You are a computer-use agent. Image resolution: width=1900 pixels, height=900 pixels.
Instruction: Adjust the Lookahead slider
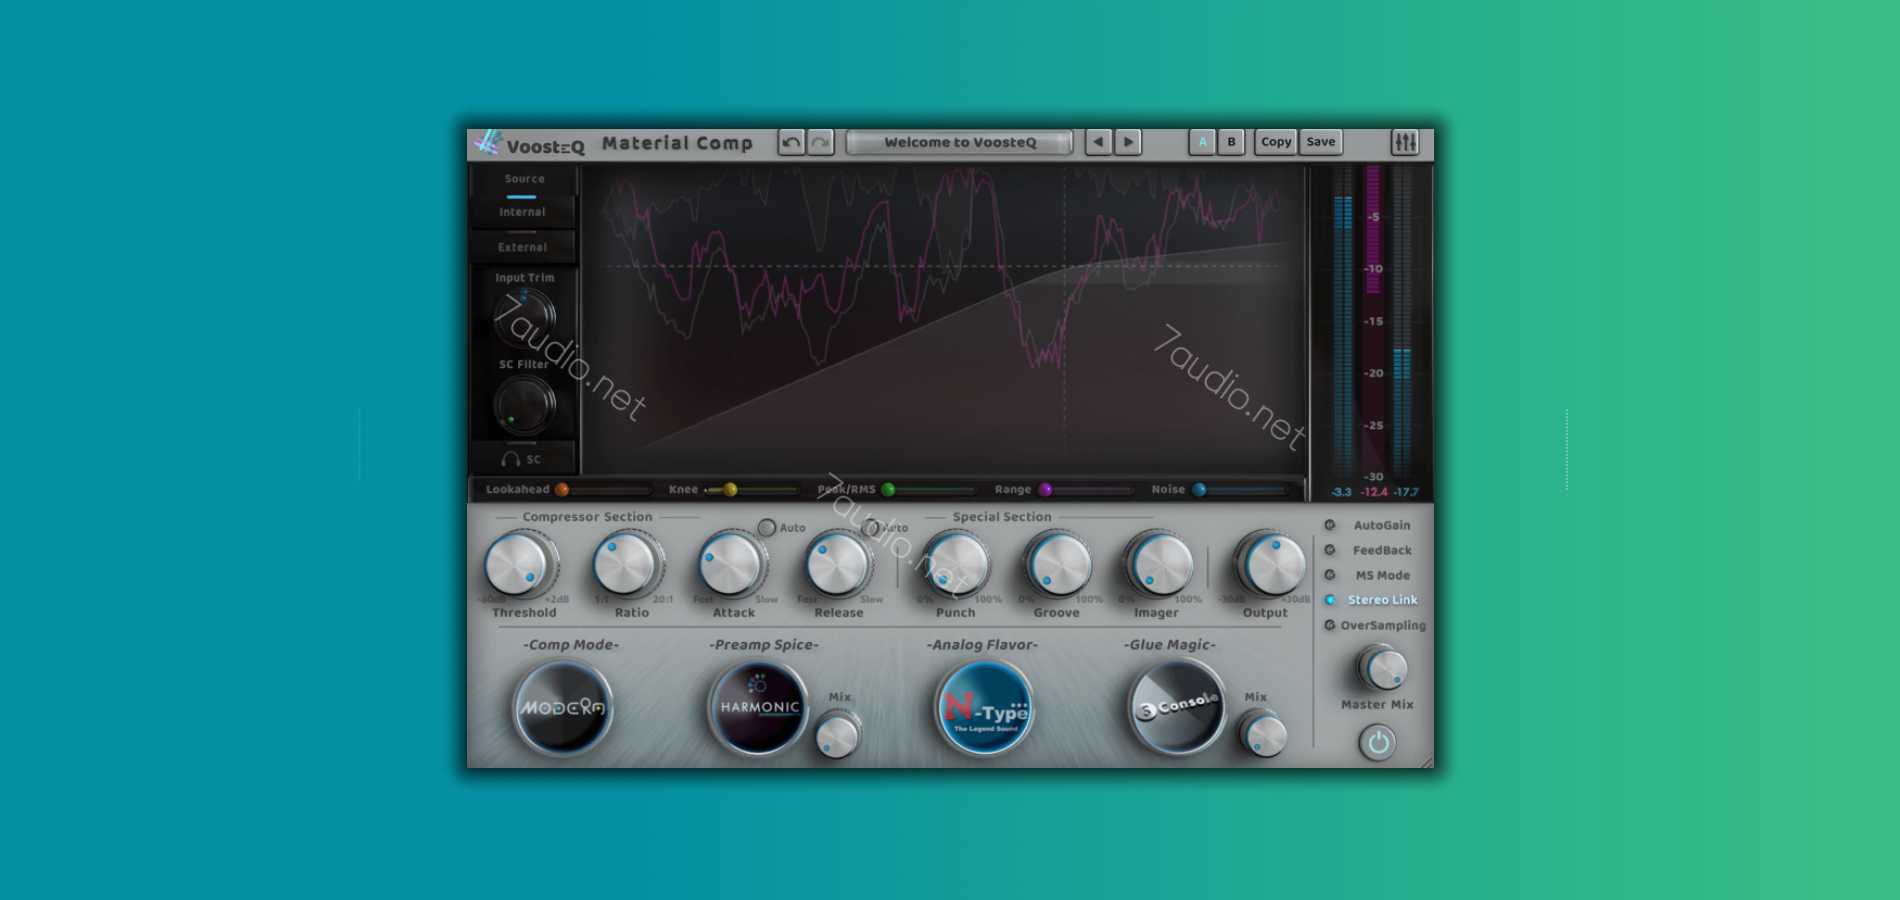(605, 490)
